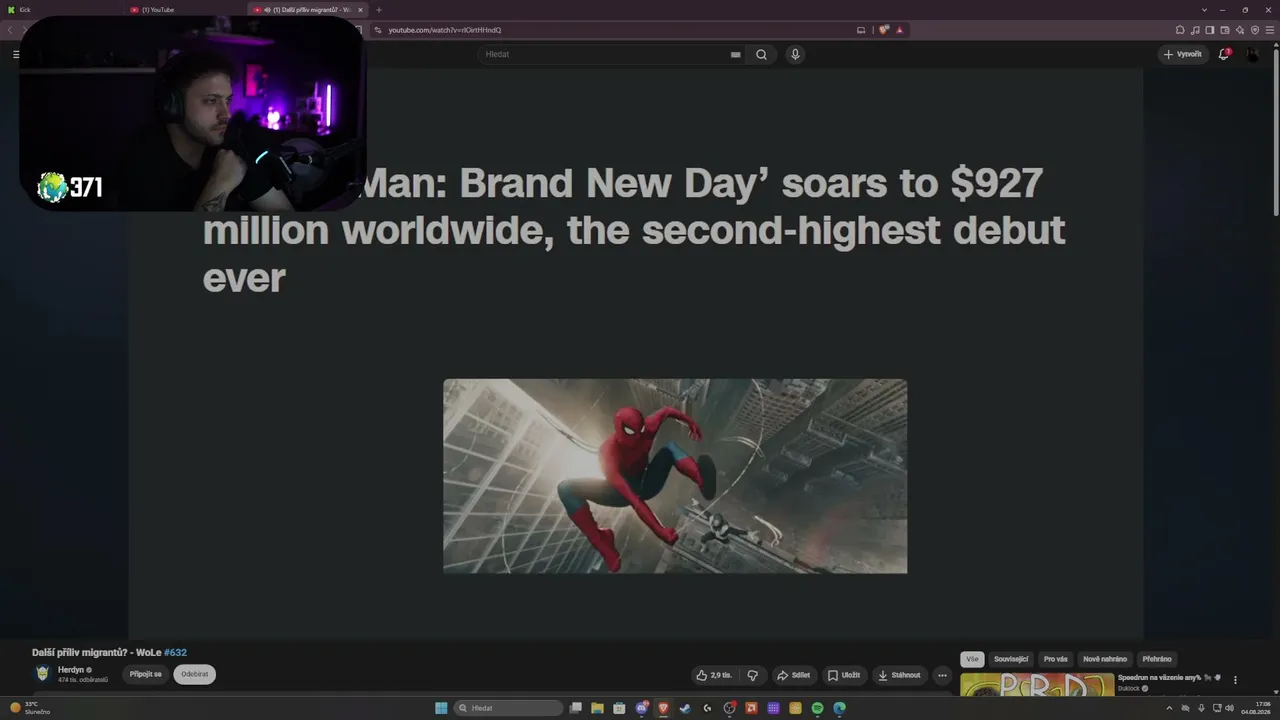Open the Windows Start menu
The width and height of the screenshot is (1280, 720).
tap(441, 708)
